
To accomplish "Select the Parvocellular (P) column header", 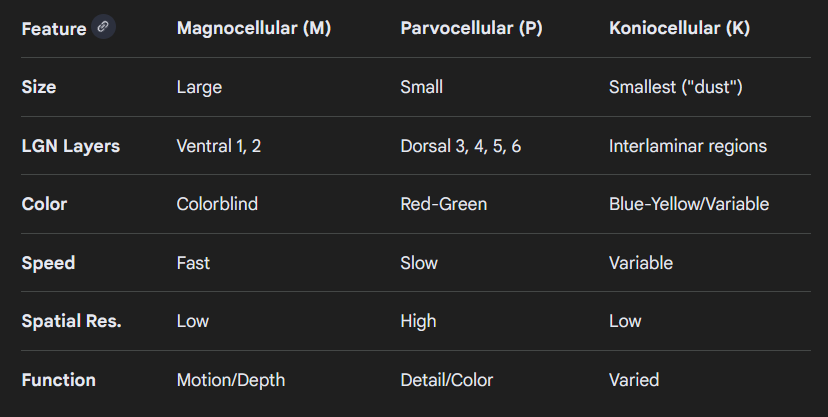I will point(471,29).
